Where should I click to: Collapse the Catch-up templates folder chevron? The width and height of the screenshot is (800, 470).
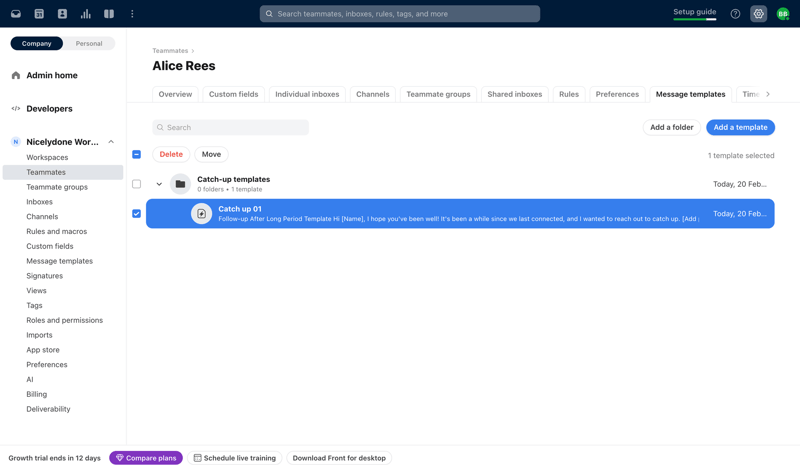(x=159, y=184)
